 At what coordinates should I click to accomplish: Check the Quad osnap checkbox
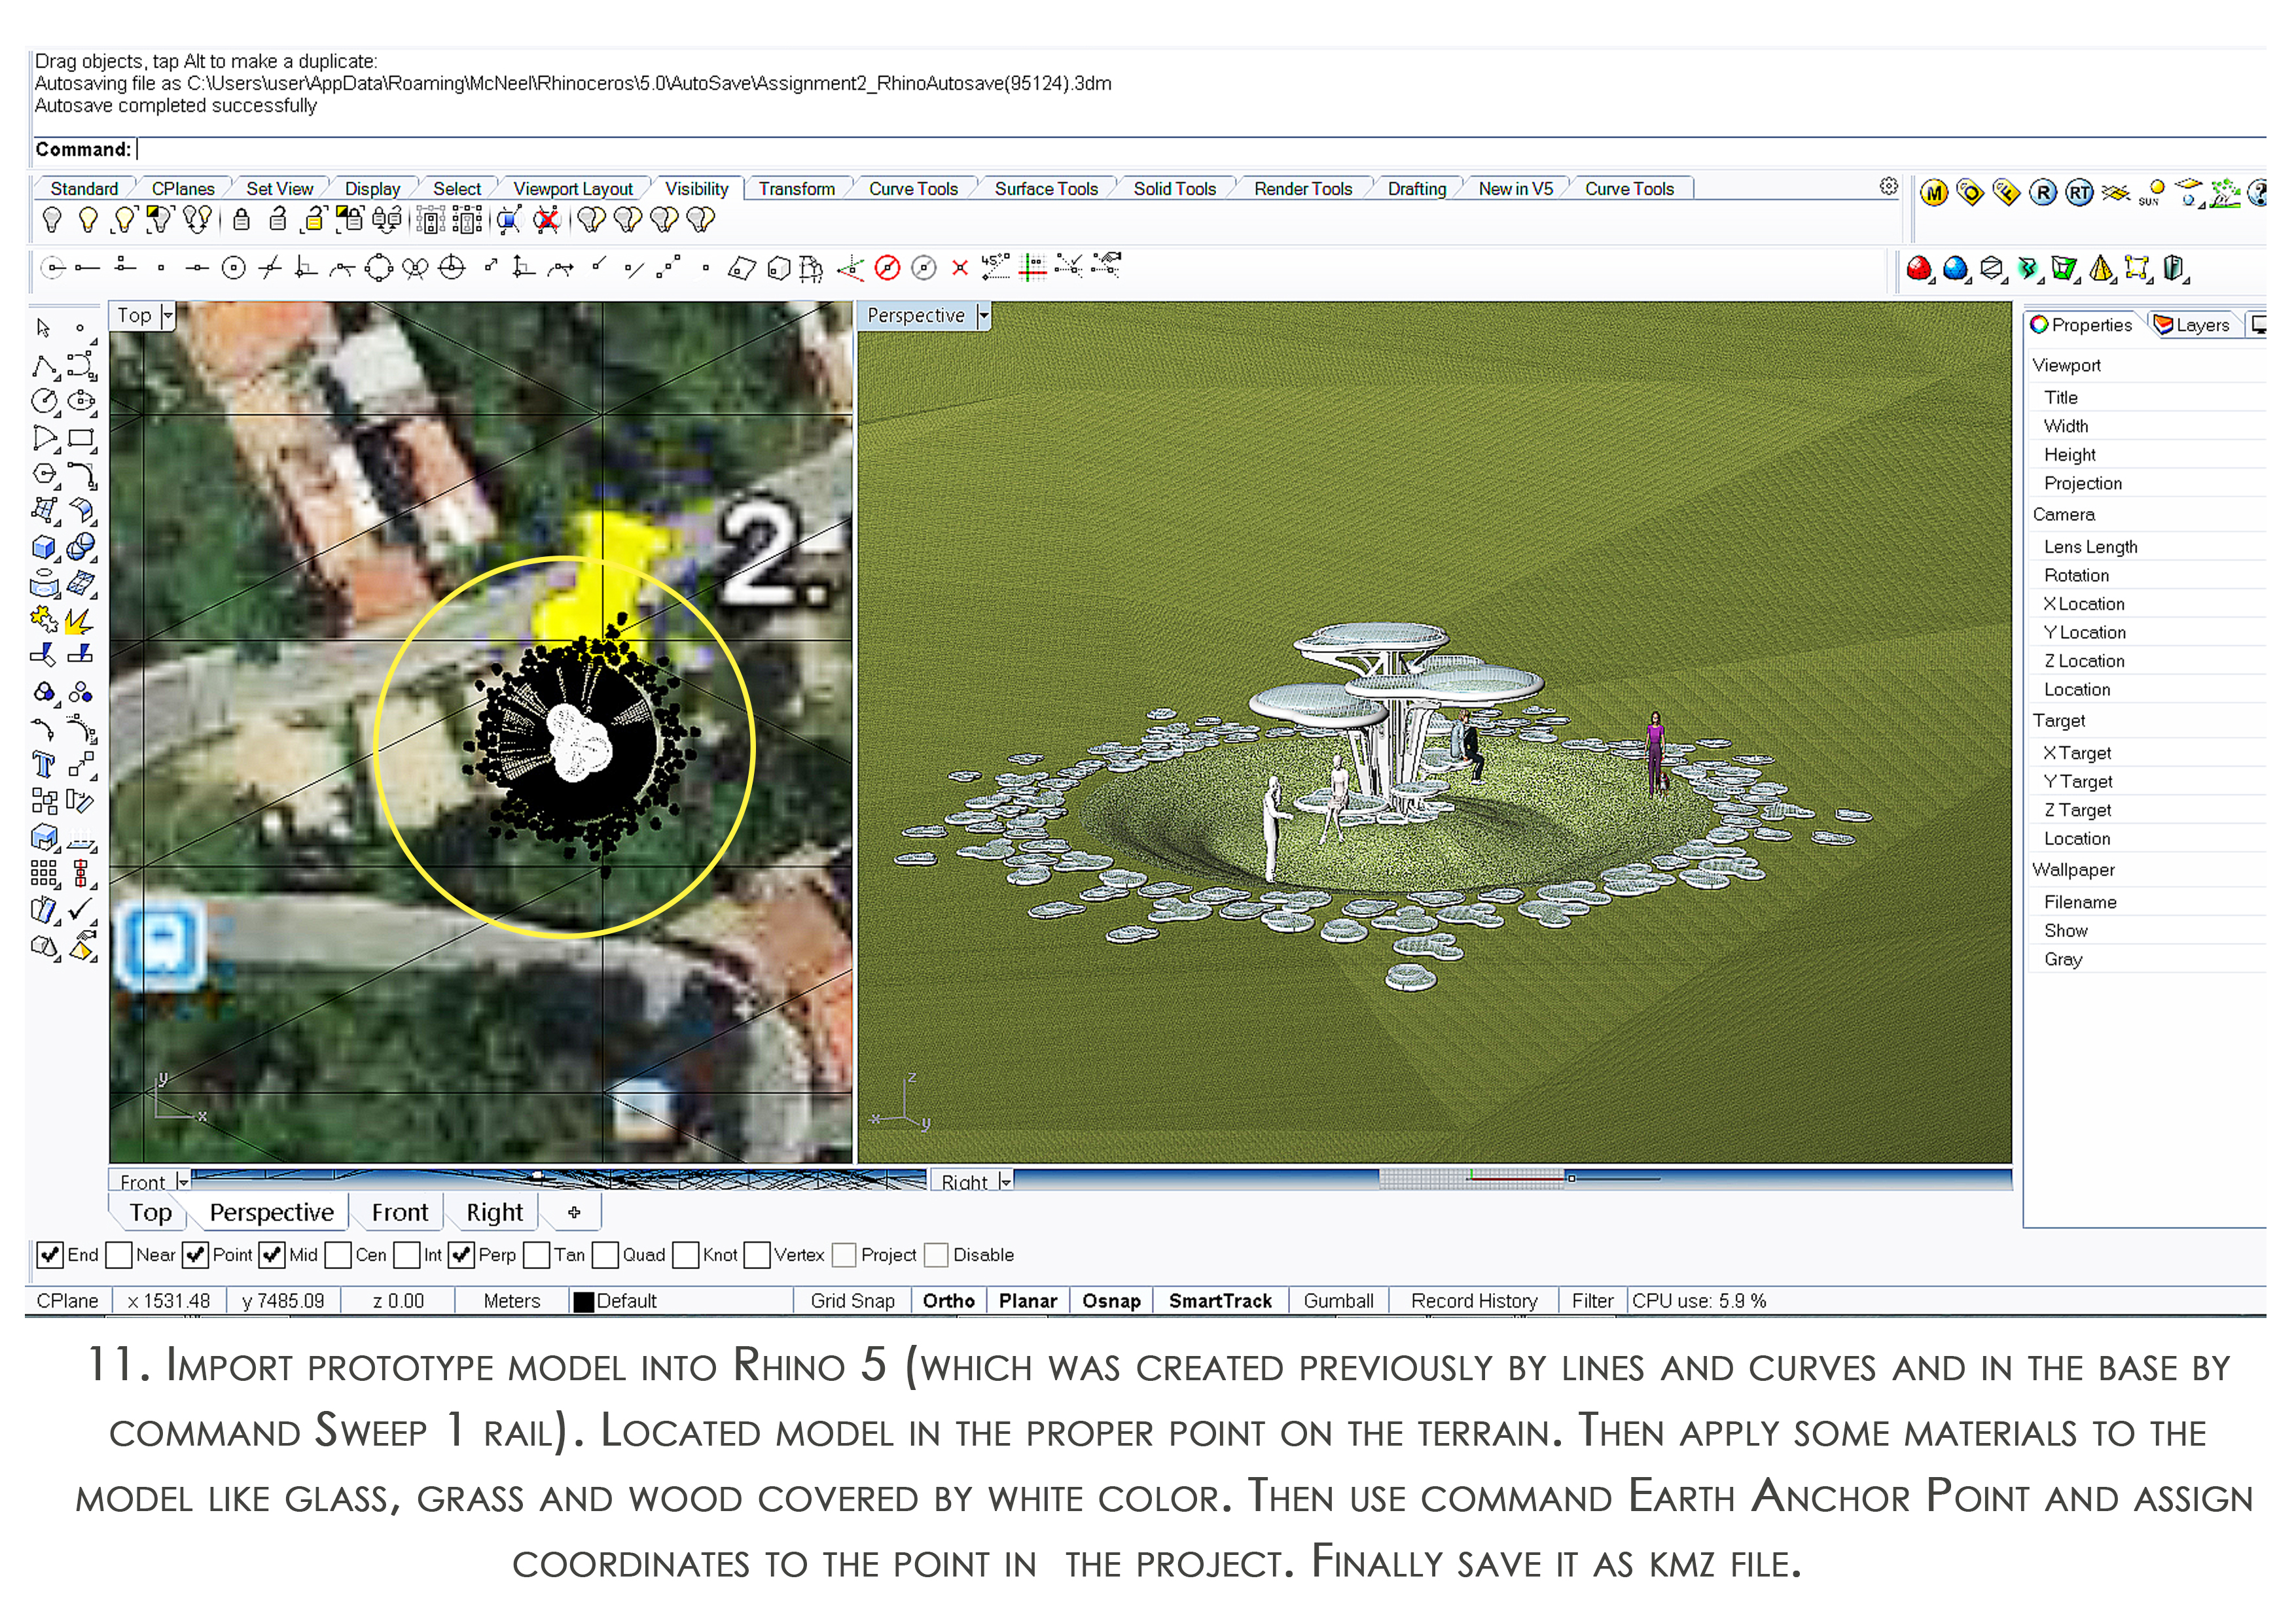click(605, 1255)
